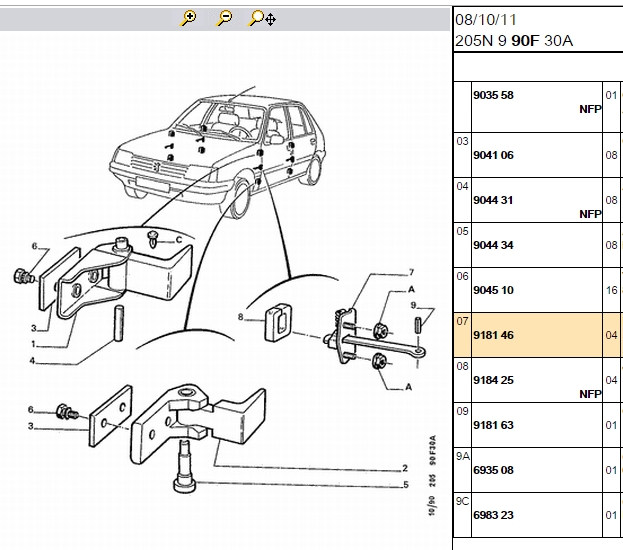Select part number 9035 58

493,95
